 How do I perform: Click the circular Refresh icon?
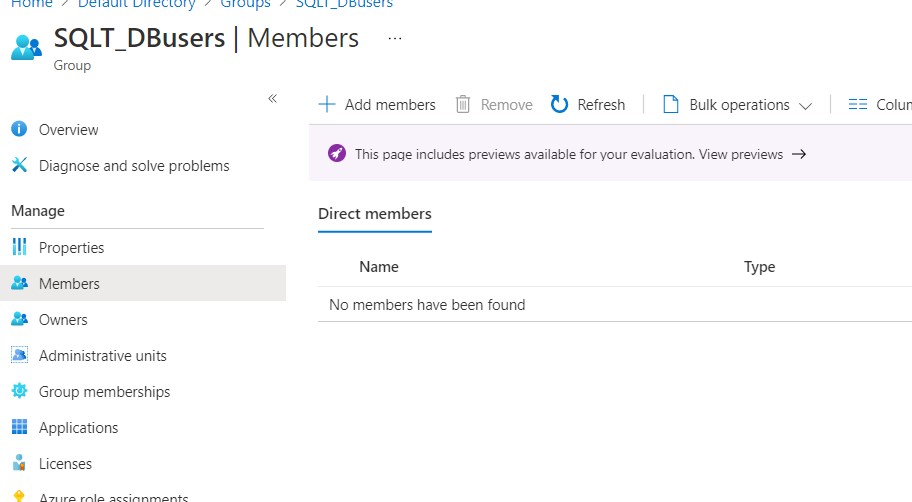tap(559, 104)
